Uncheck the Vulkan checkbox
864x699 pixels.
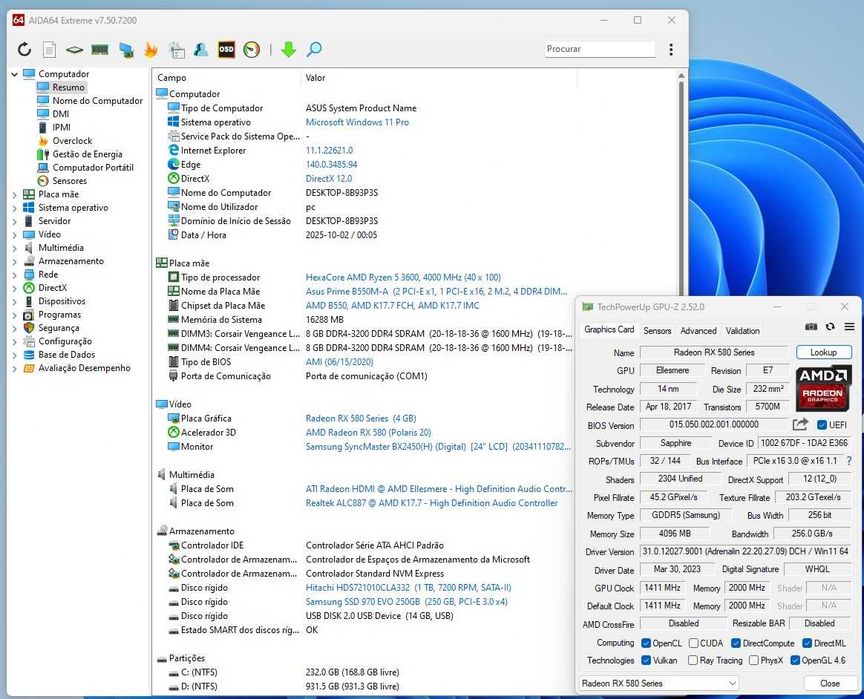tap(646, 660)
